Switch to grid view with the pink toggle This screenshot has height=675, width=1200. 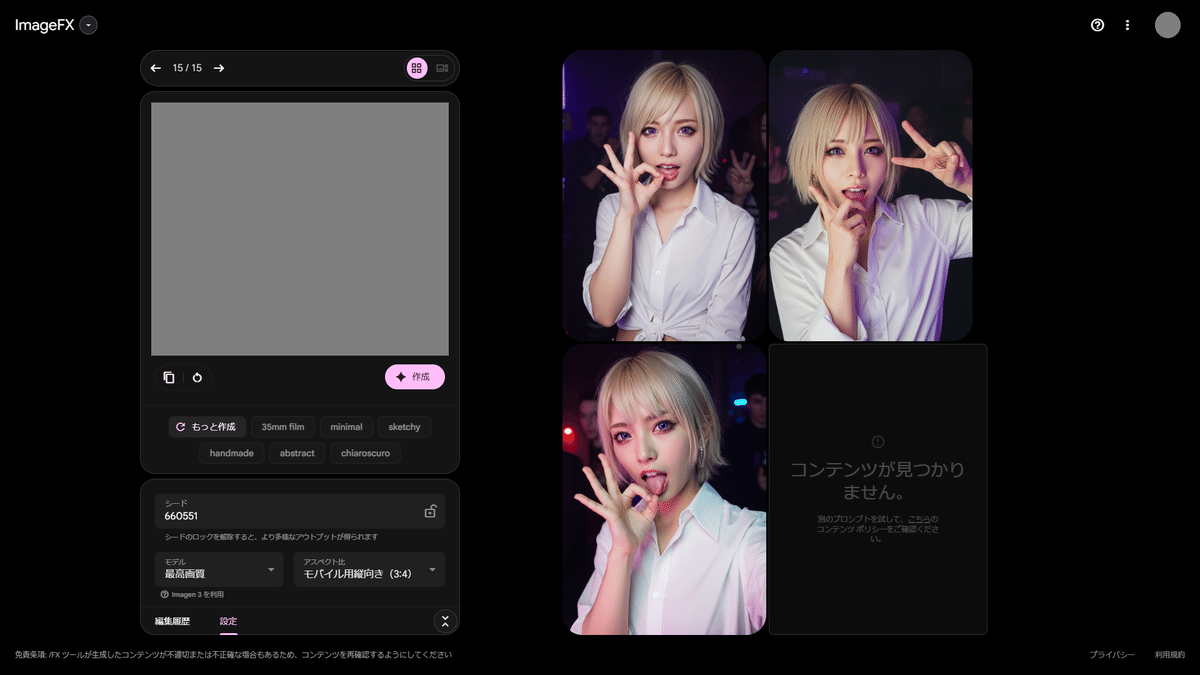click(416, 67)
